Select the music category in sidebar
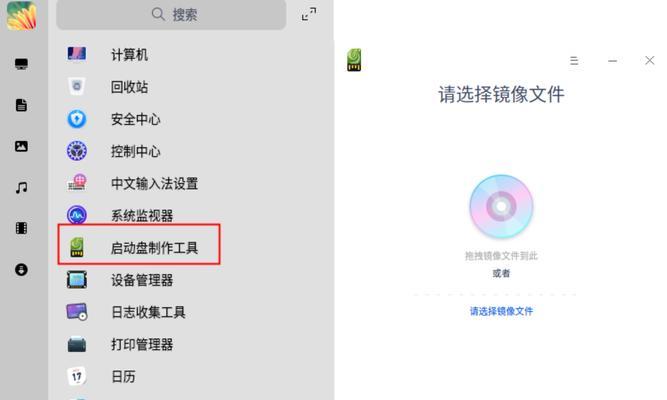The width and height of the screenshot is (667, 400). pyautogui.click(x=21, y=187)
